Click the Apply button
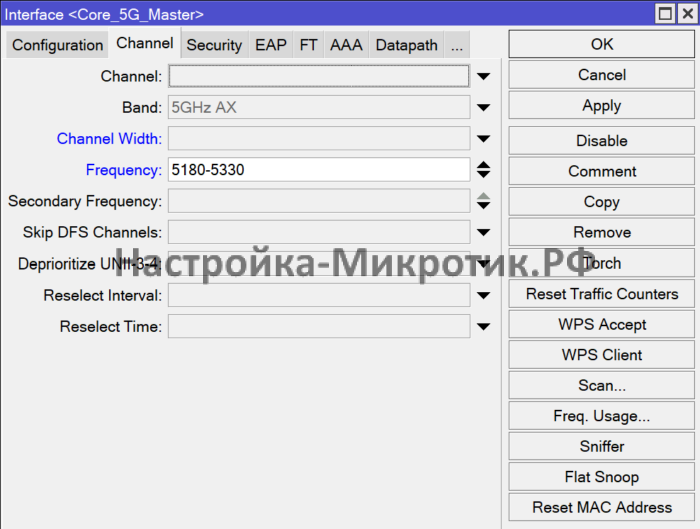Image resolution: width=700 pixels, height=529 pixels. 602,105
